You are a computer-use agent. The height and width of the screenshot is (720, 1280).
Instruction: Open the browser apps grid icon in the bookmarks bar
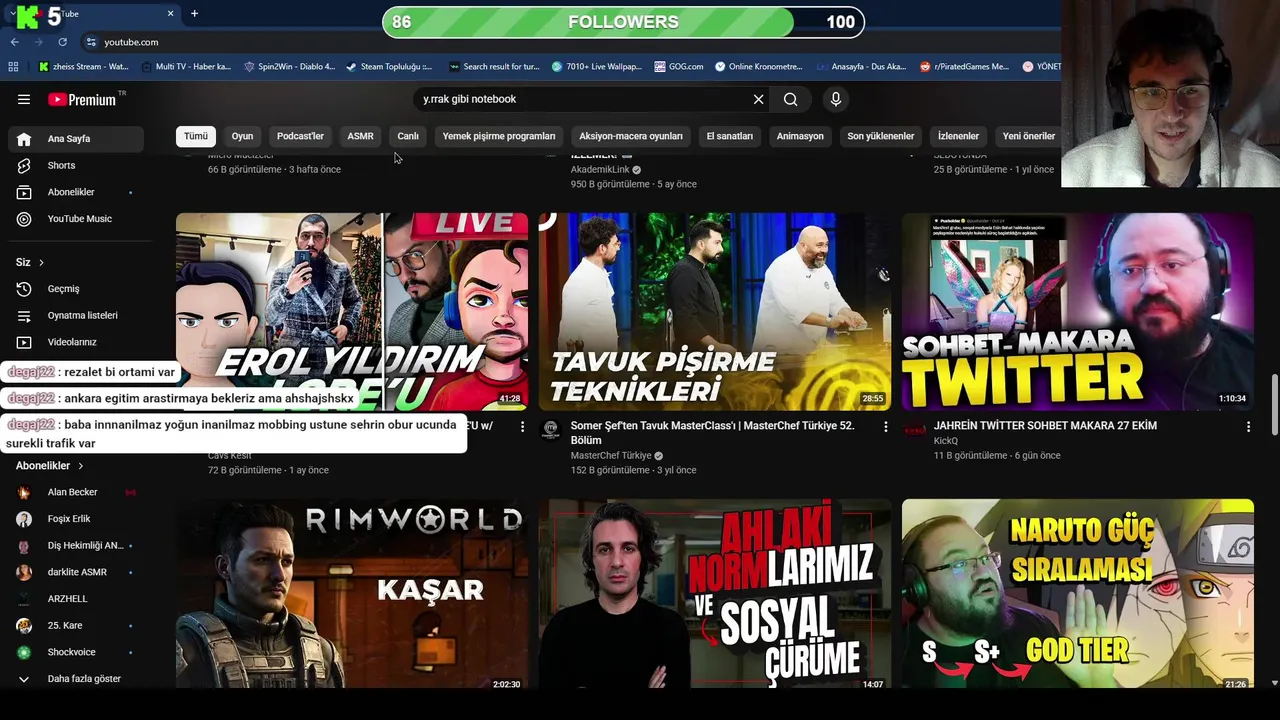click(x=13, y=67)
